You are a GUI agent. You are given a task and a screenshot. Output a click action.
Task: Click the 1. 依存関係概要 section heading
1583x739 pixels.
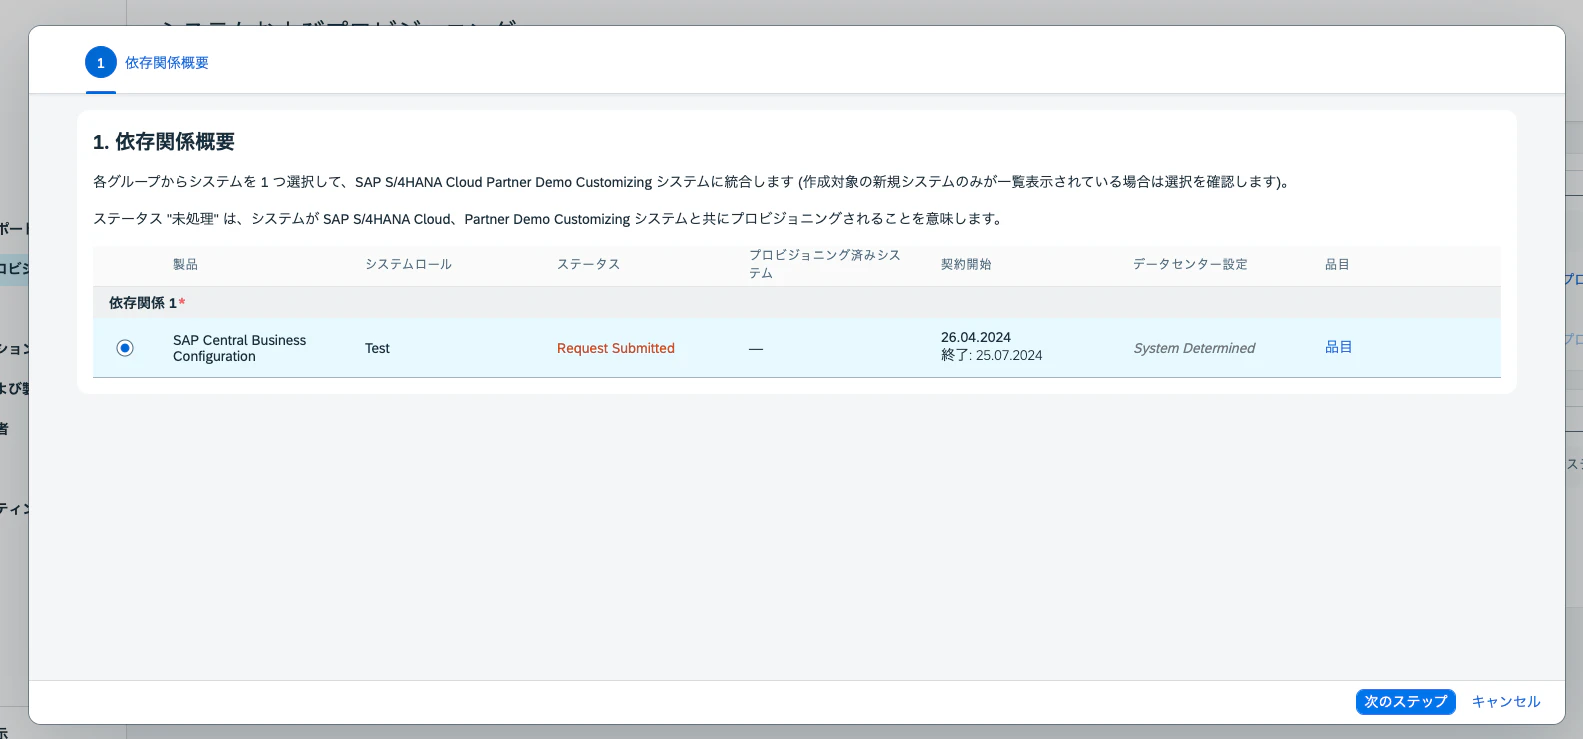coord(164,142)
